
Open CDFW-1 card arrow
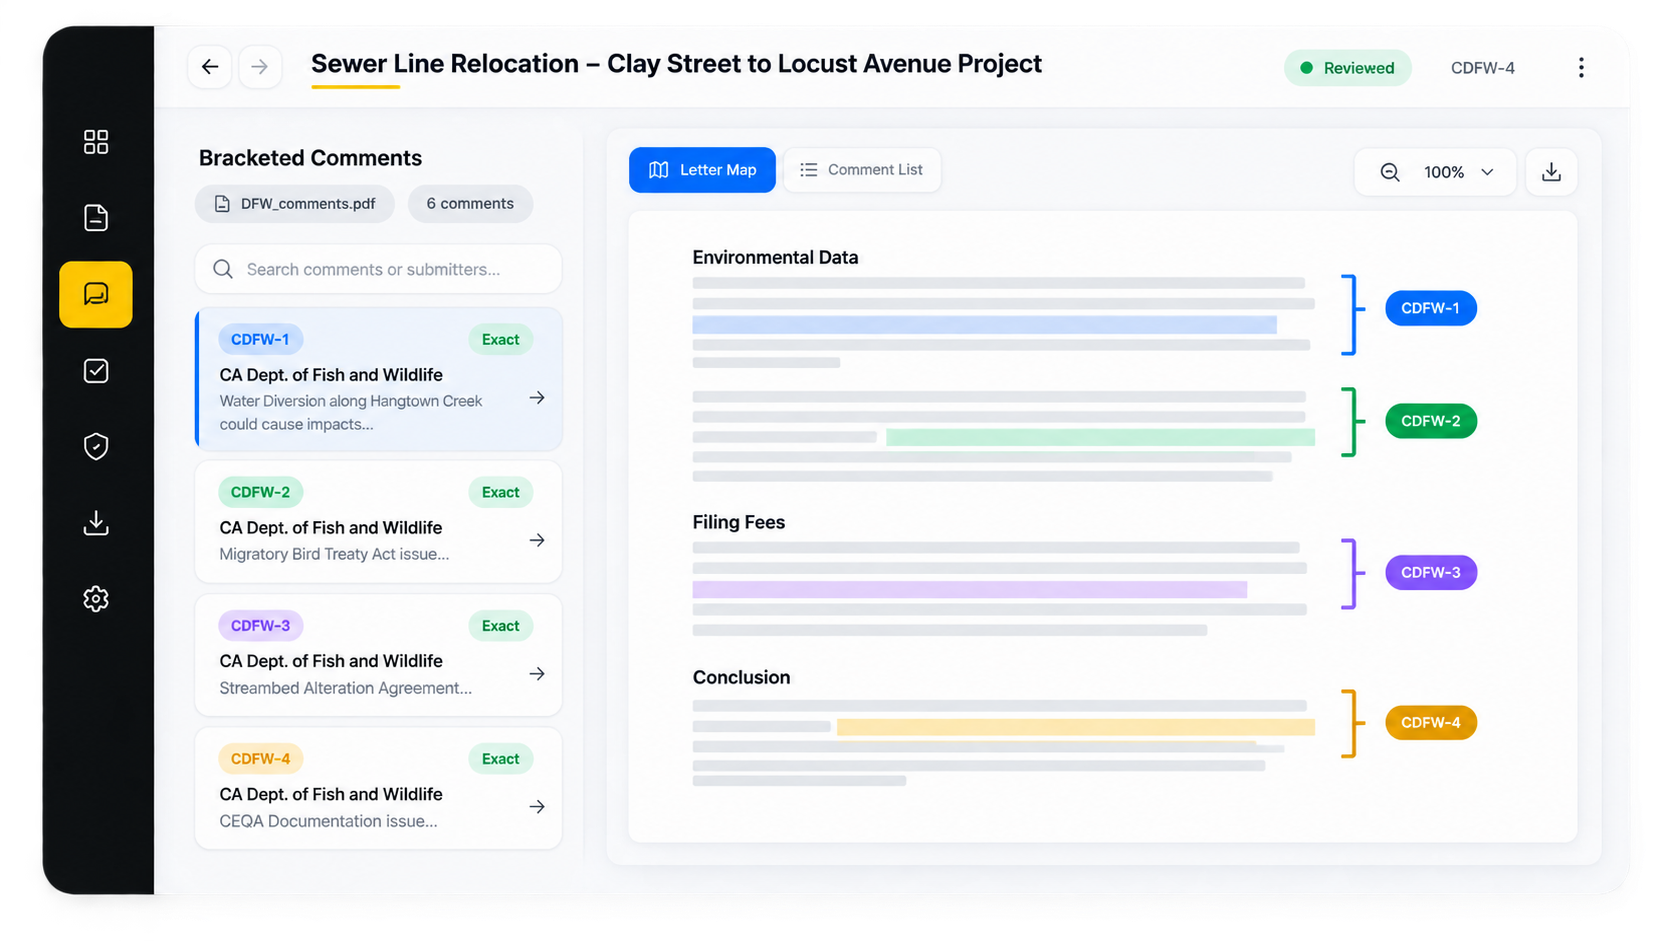537,398
